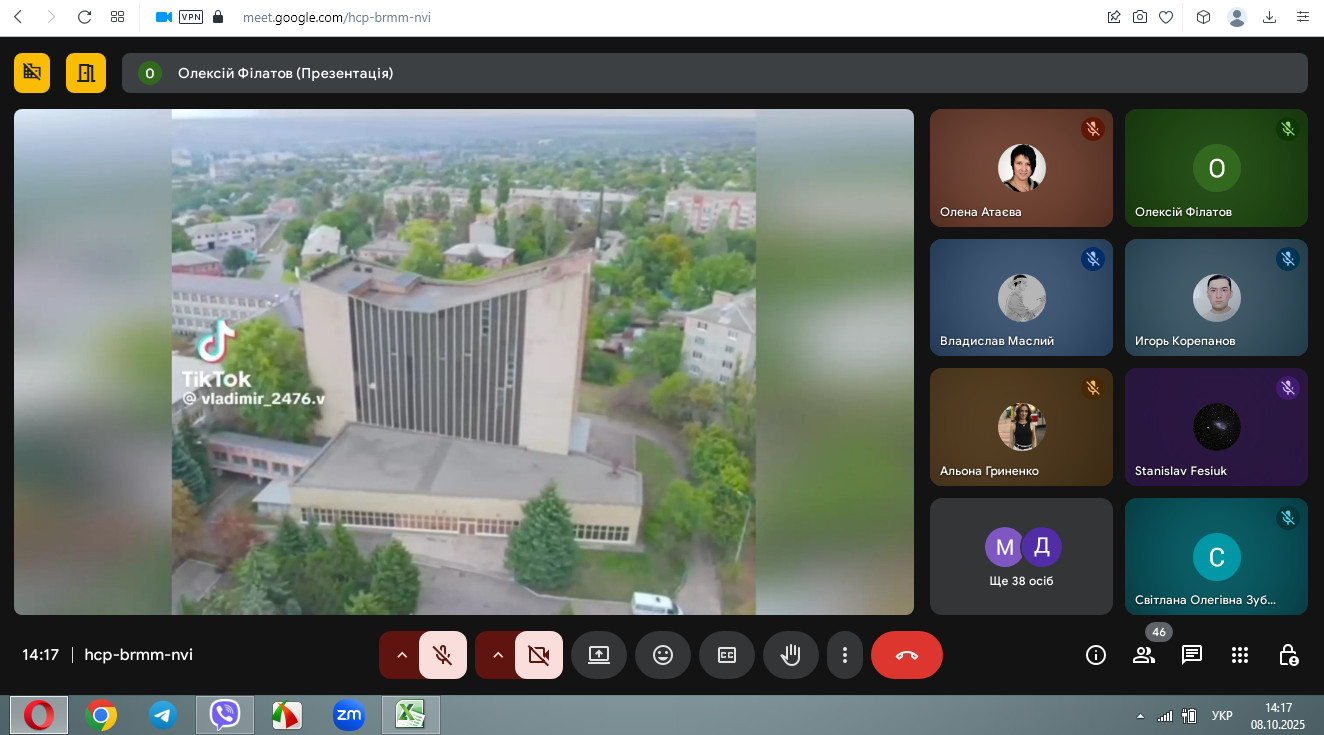Raise hand icon in call controls
Image resolution: width=1324 pixels, height=735 pixels.
(x=790, y=655)
